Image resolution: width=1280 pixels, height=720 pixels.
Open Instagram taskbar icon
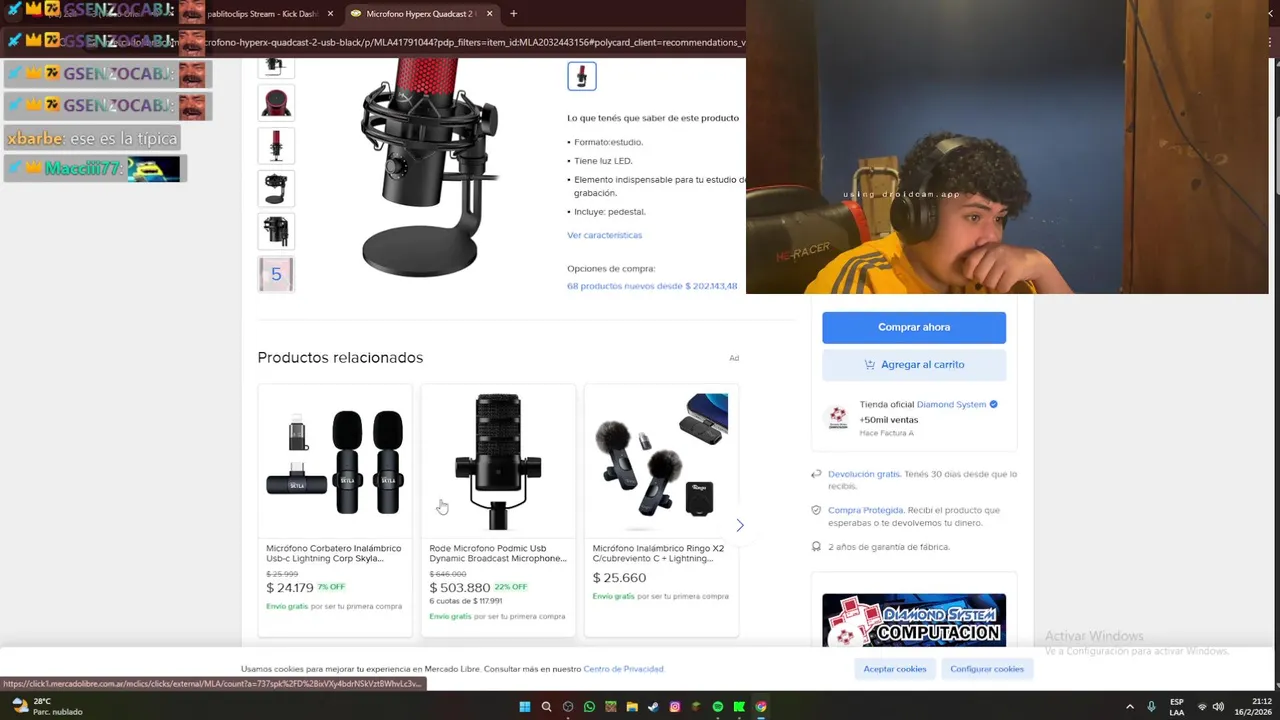click(675, 707)
